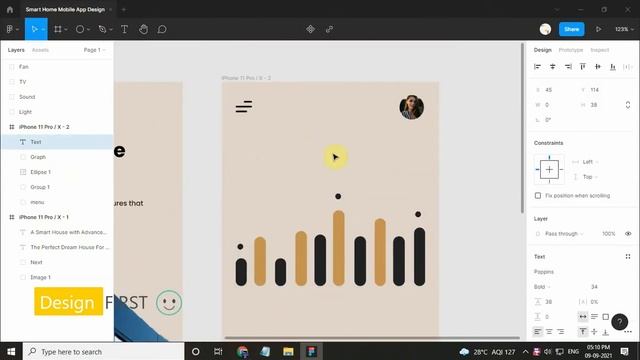
Task: Go to Figma home icon
Action: click(10, 9)
